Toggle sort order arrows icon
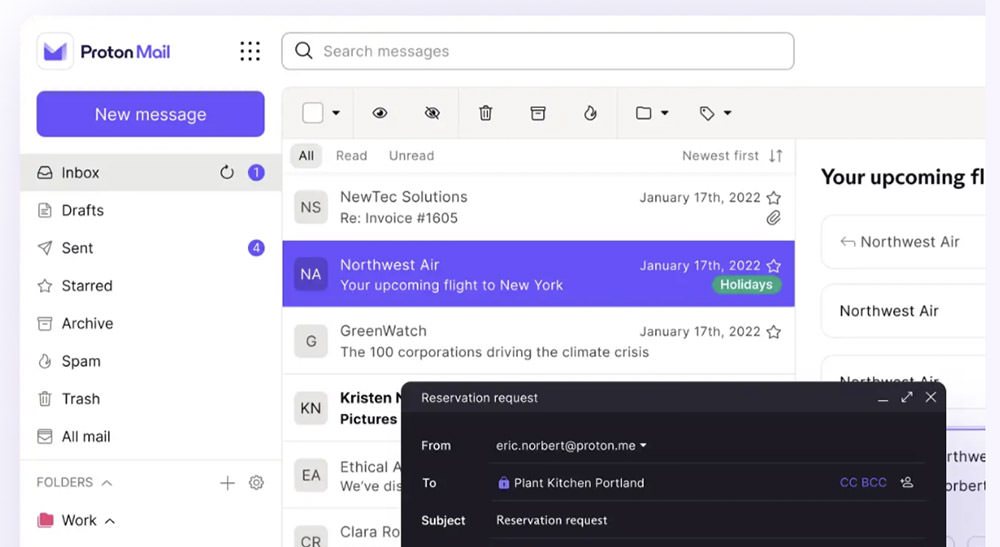Image resolution: width=1000 pixels, height=547 pixels. [776, 156]
